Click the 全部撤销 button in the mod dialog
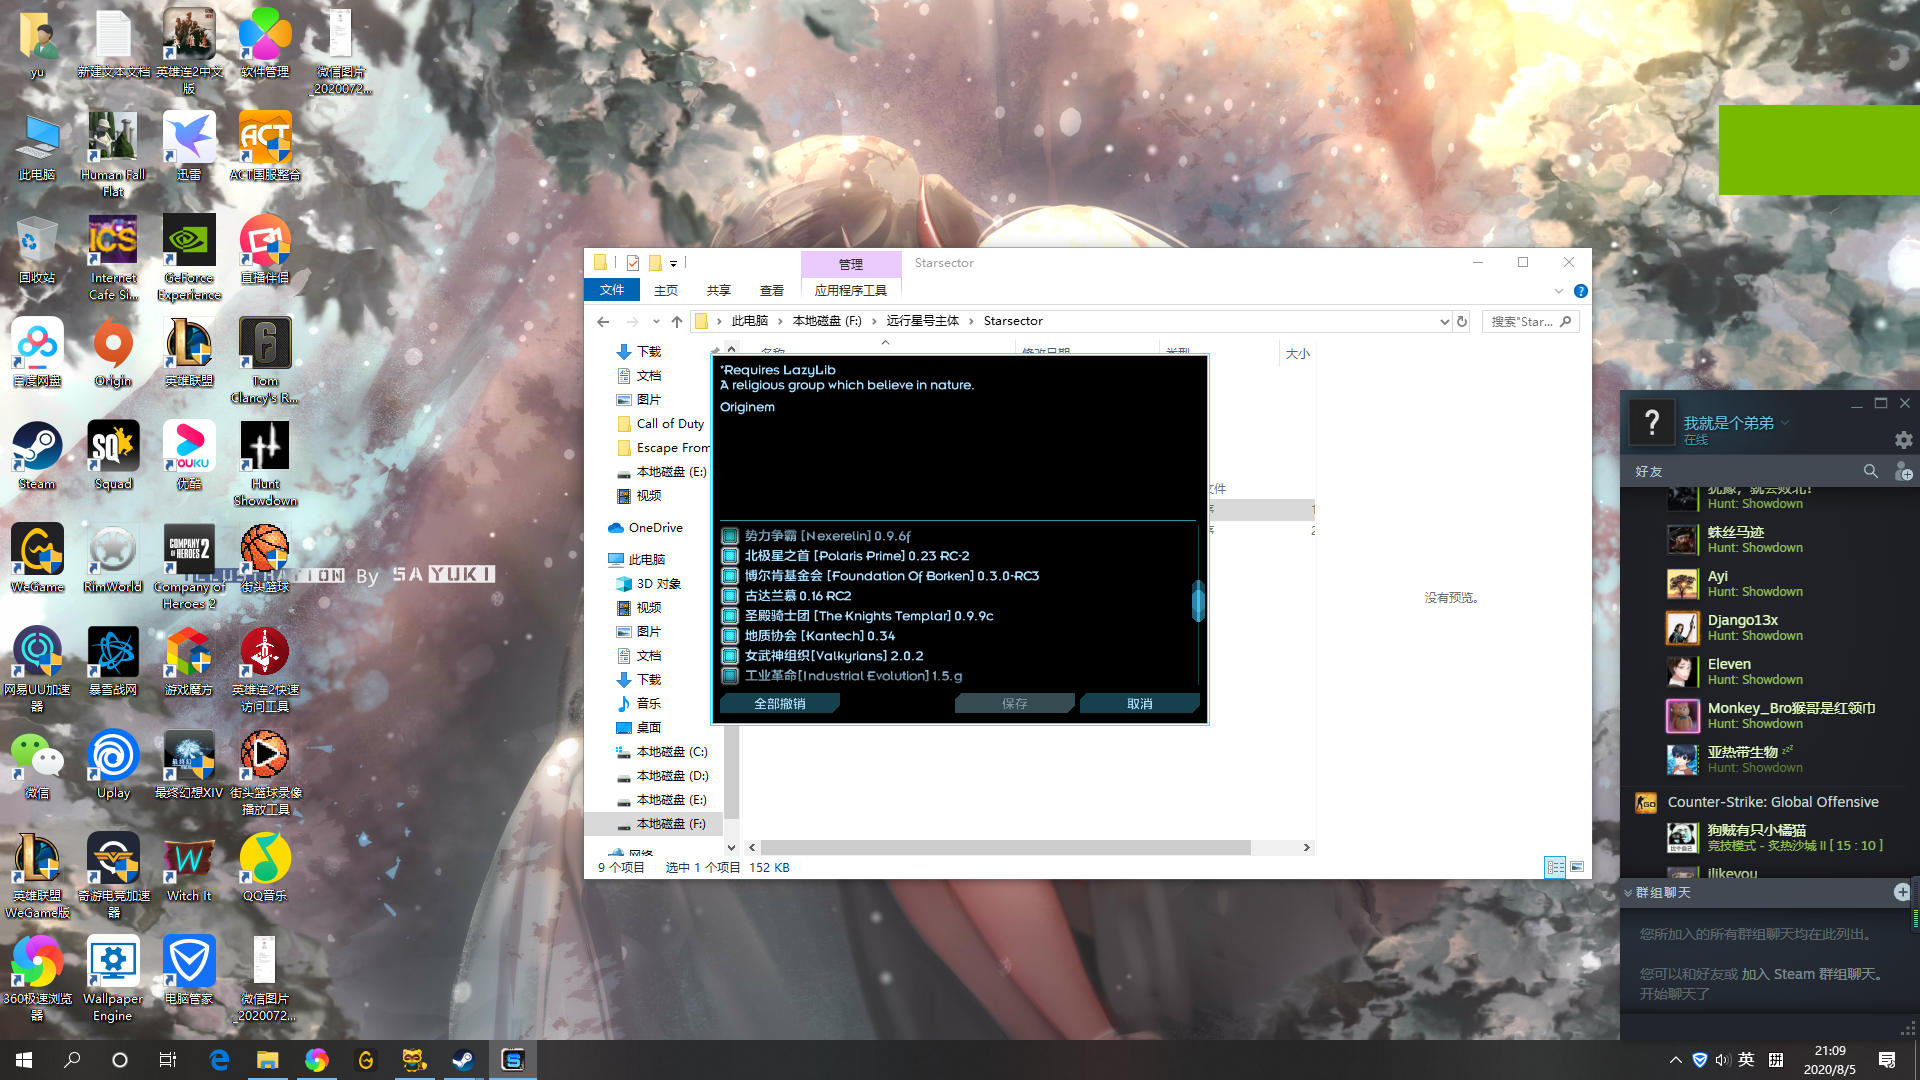 coord(779,703)
